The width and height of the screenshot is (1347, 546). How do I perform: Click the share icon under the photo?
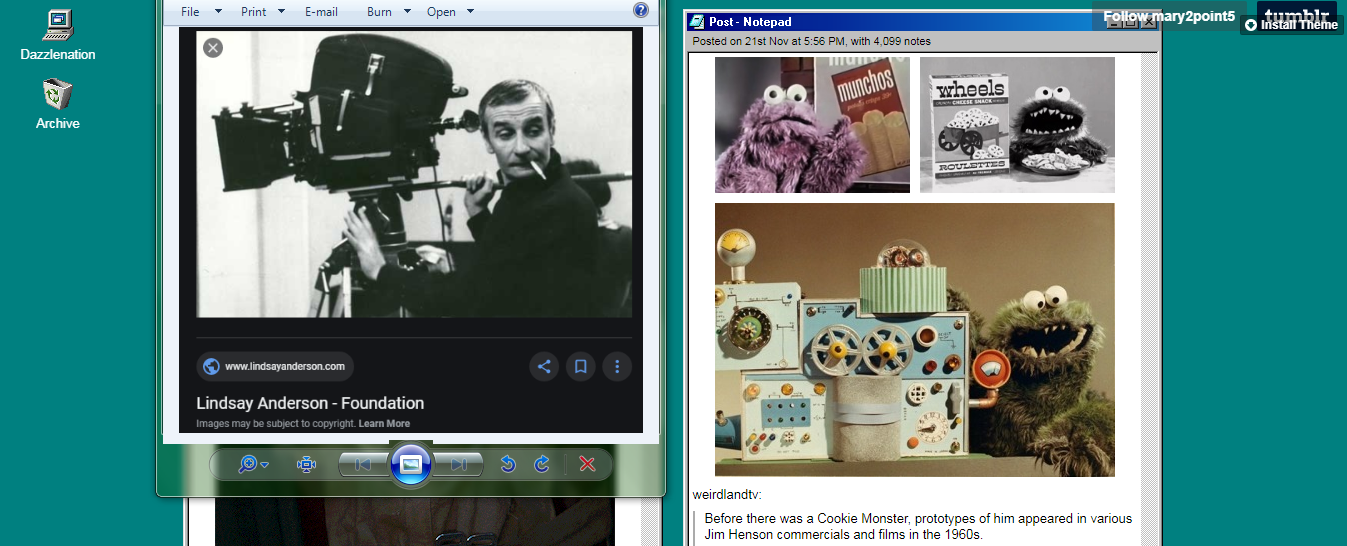544,366
